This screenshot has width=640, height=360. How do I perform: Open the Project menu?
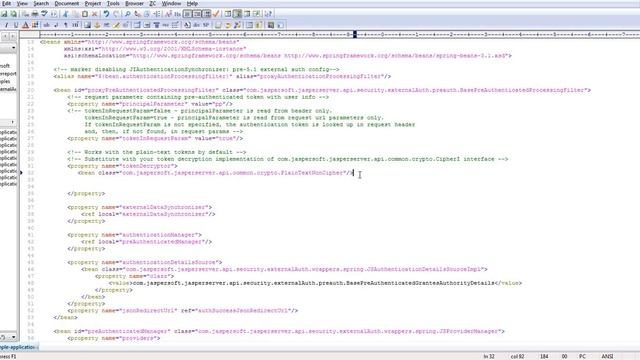pyautogui.click(x=93, y=3)
